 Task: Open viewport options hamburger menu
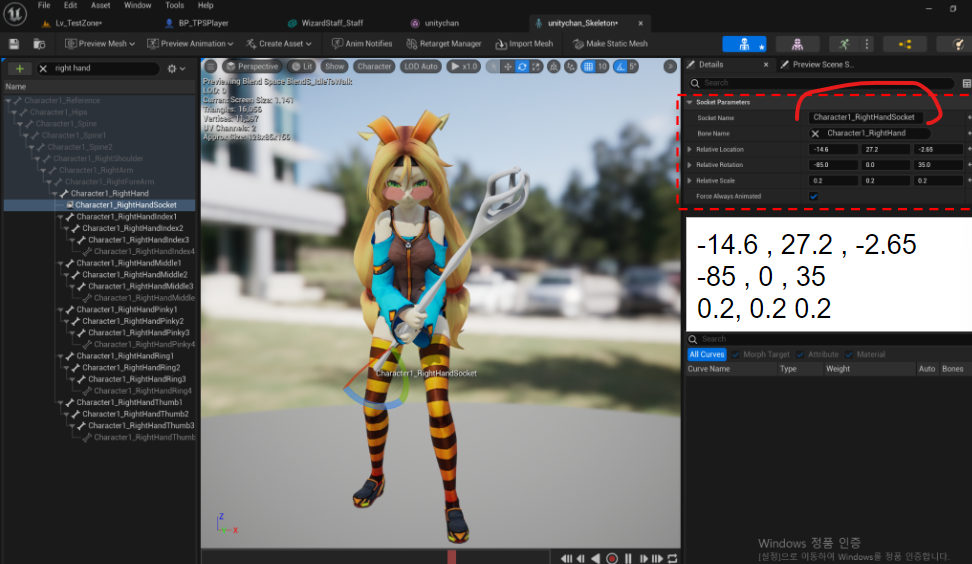(211, 66)
